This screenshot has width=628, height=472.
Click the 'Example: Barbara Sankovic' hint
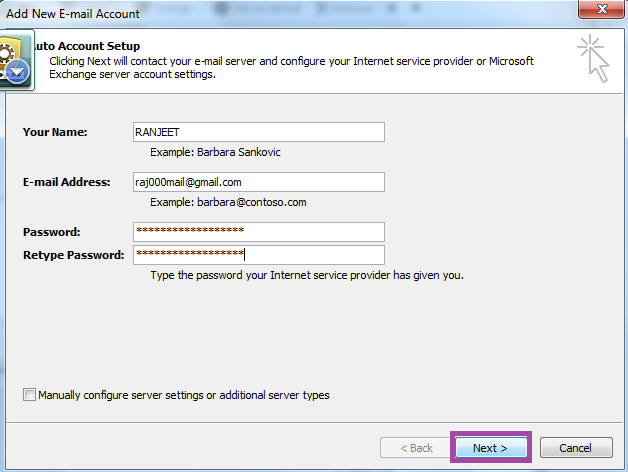coord(215,152)
